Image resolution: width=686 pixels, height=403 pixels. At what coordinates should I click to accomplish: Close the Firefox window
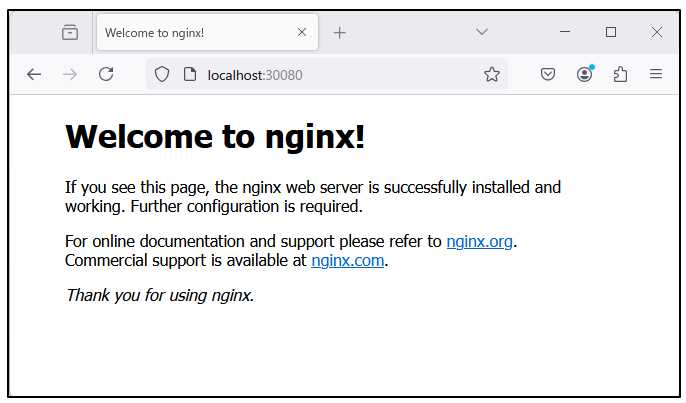[x=657, y=32]
